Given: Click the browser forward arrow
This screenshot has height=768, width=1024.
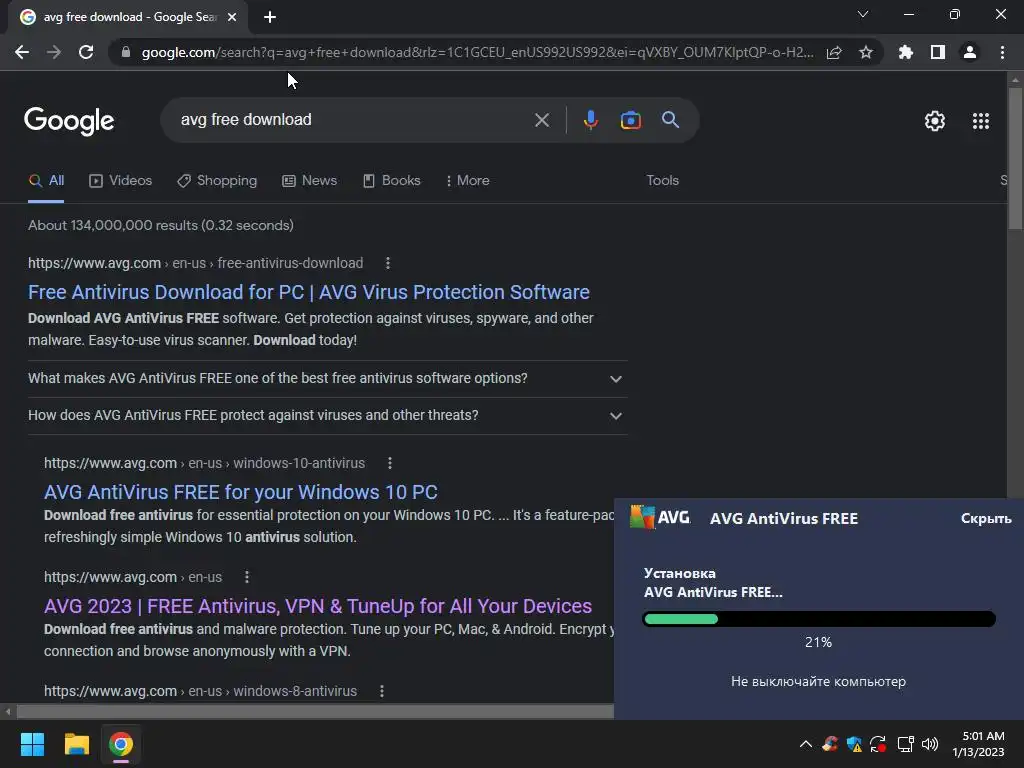Looking at the screenshot, I should pos(54,52).
